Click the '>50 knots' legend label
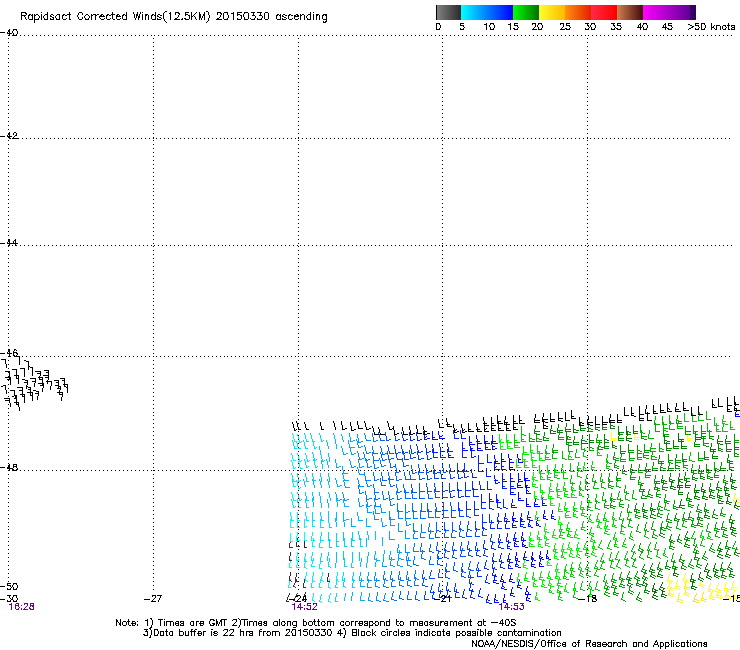Screen dimensions: 740x650 (711, 27)
